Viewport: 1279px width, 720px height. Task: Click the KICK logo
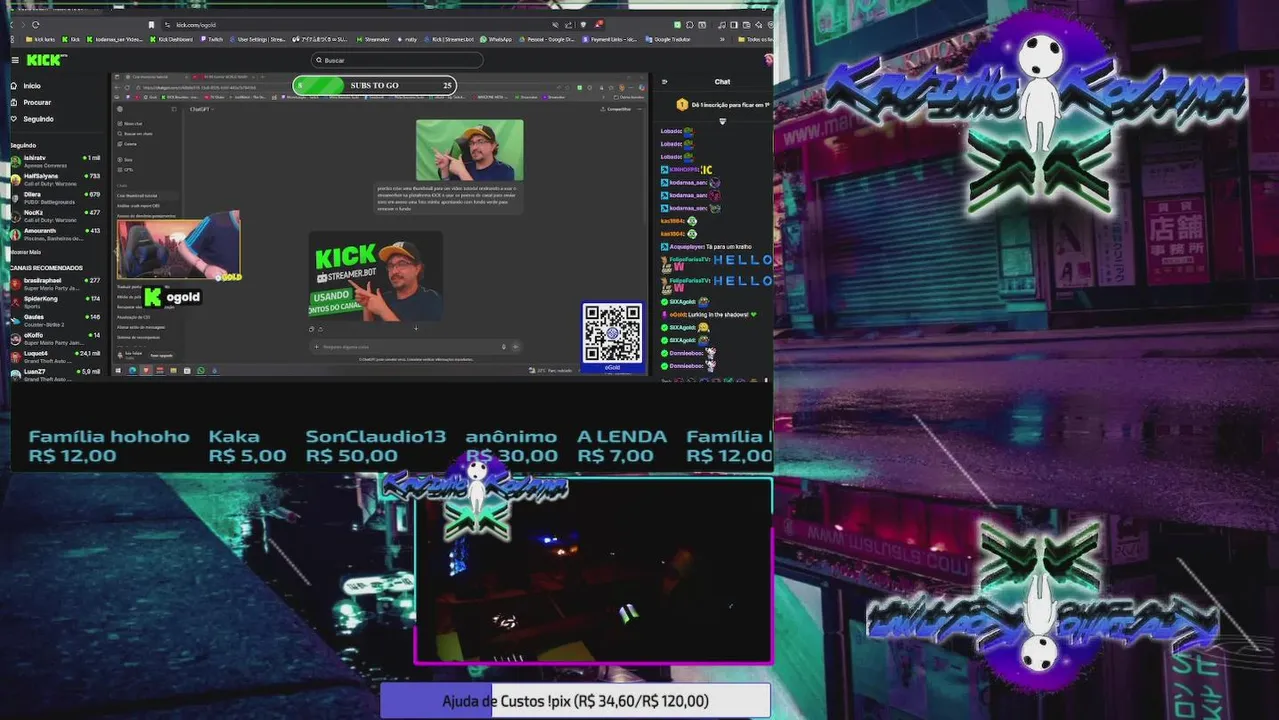[46, 60]
